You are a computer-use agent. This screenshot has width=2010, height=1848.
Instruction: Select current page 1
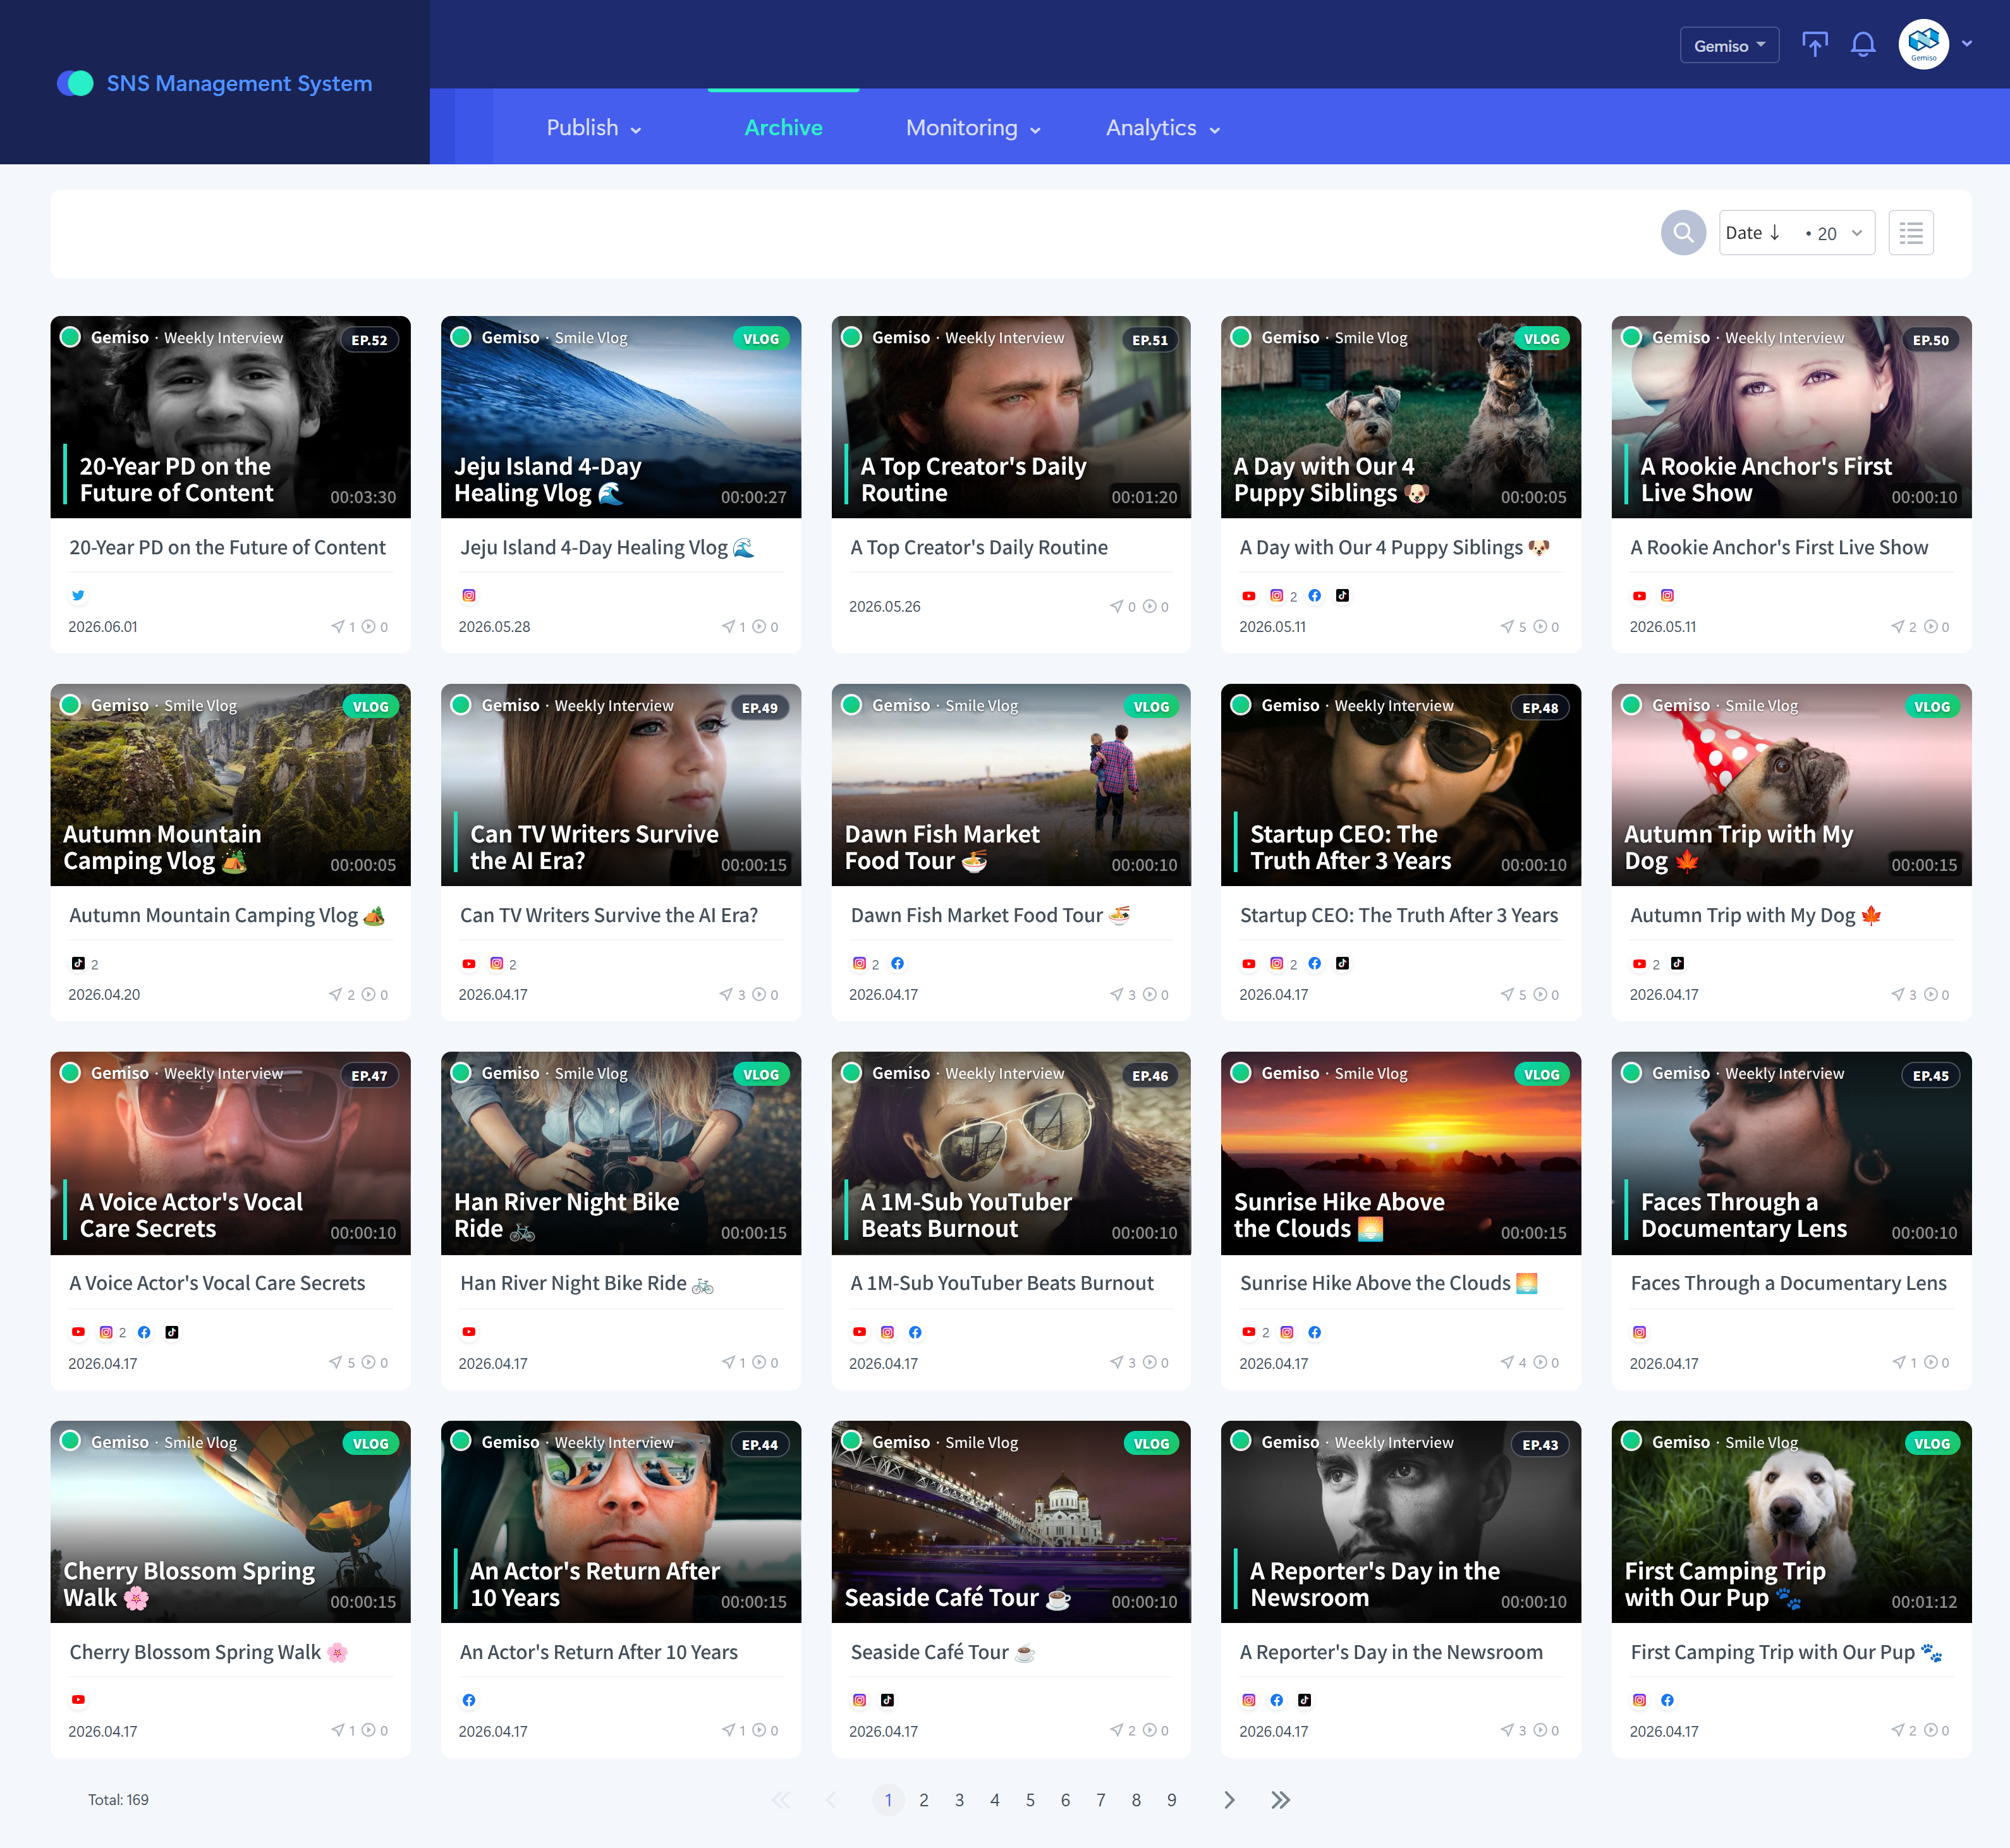[x=888, y=1800]
